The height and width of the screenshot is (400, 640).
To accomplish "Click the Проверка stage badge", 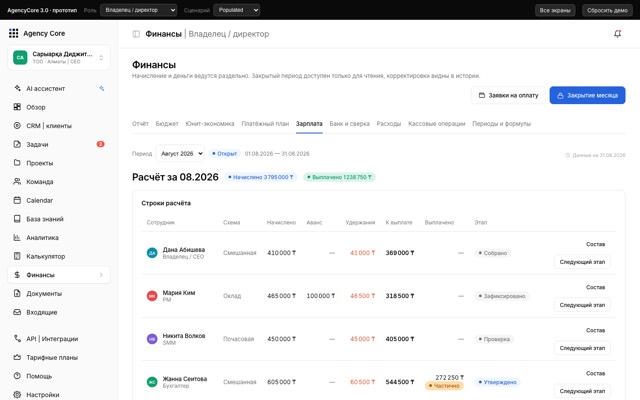I will (494, 339).
